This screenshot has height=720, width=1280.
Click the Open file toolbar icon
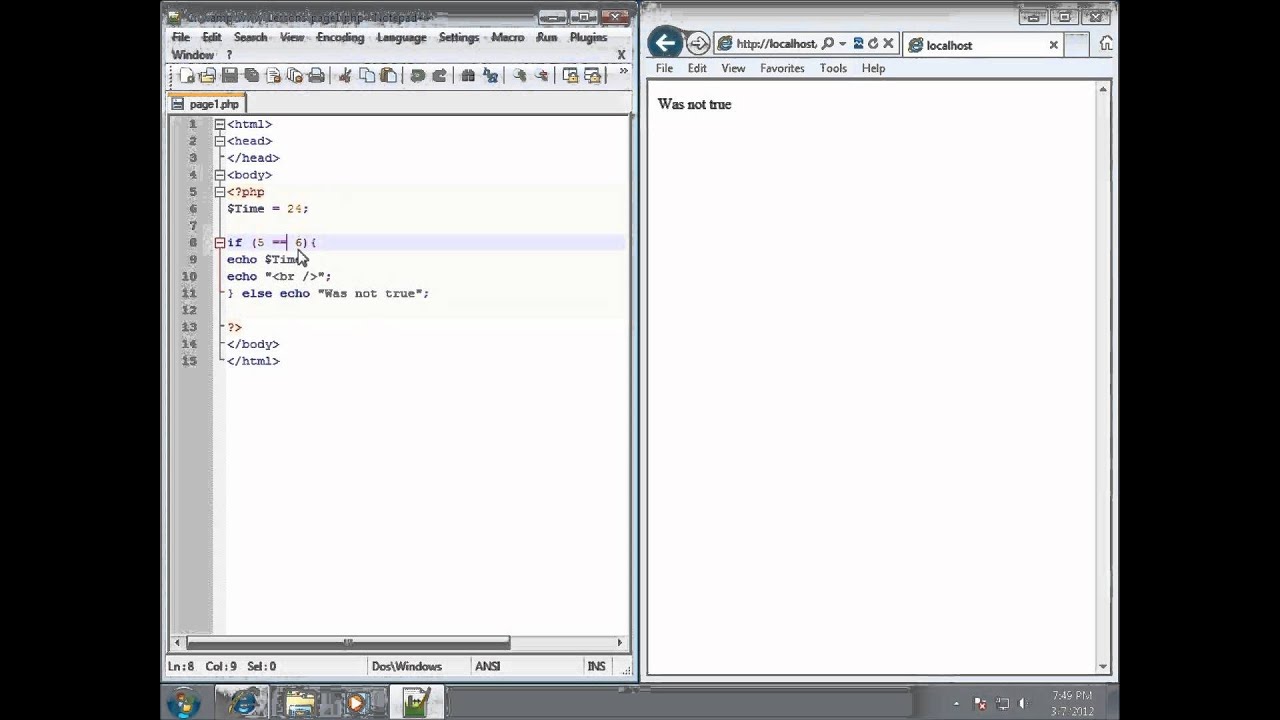(208, 76)
